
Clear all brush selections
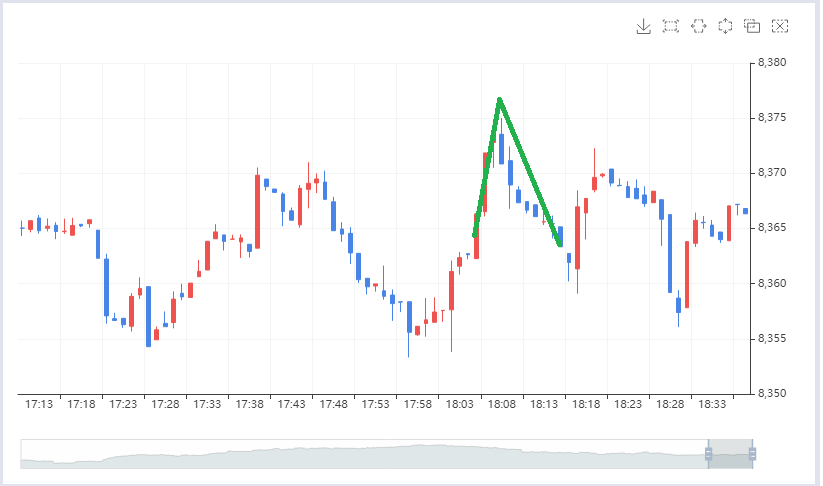click(780, 26)
